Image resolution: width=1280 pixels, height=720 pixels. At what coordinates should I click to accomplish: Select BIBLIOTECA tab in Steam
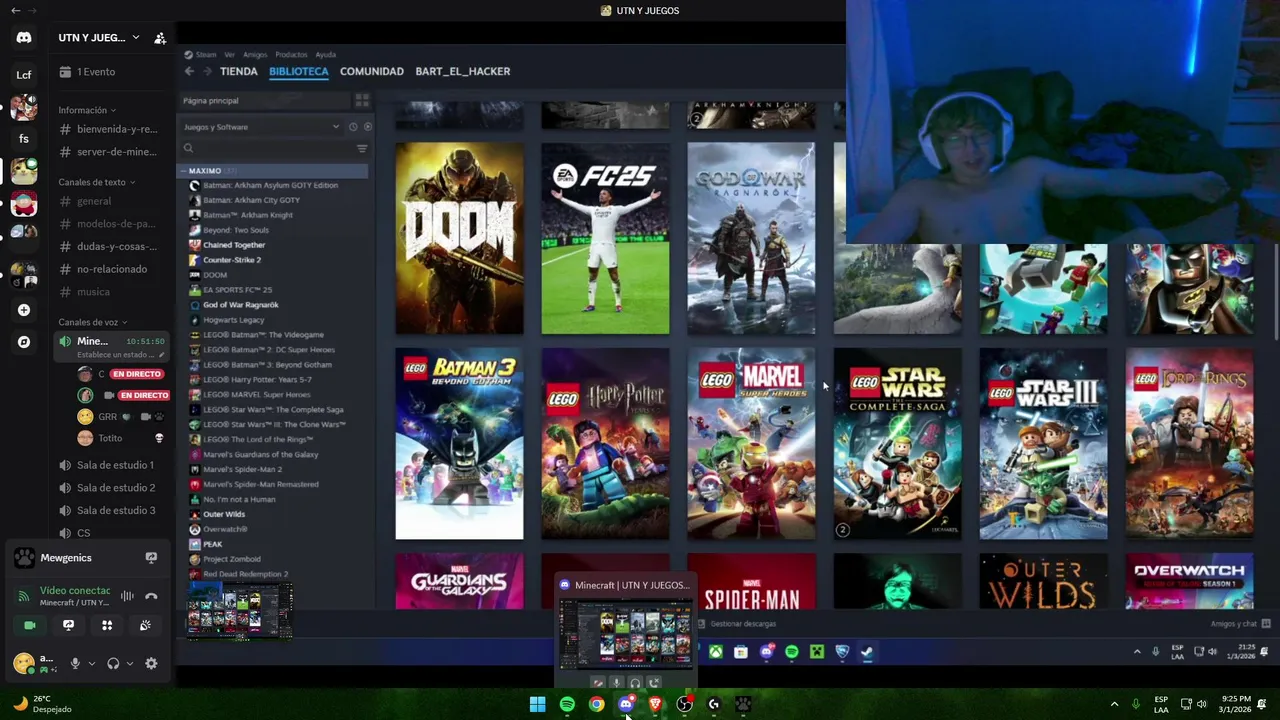pos(298,71)
